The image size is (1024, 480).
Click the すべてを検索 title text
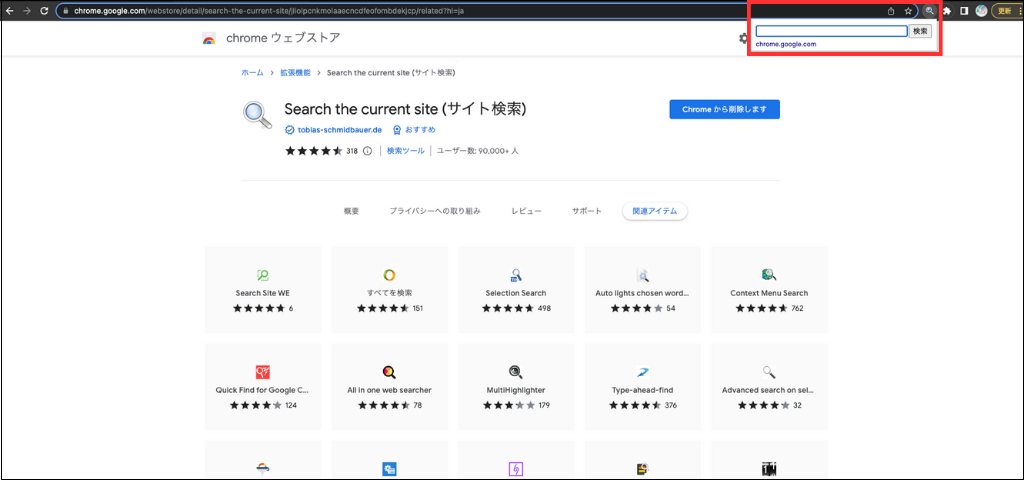(x=389, y=293)
